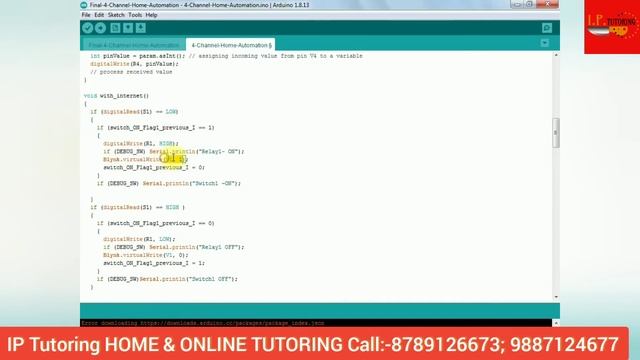
Task: Open the Sketch menu
Action: [x=116, y=15]
